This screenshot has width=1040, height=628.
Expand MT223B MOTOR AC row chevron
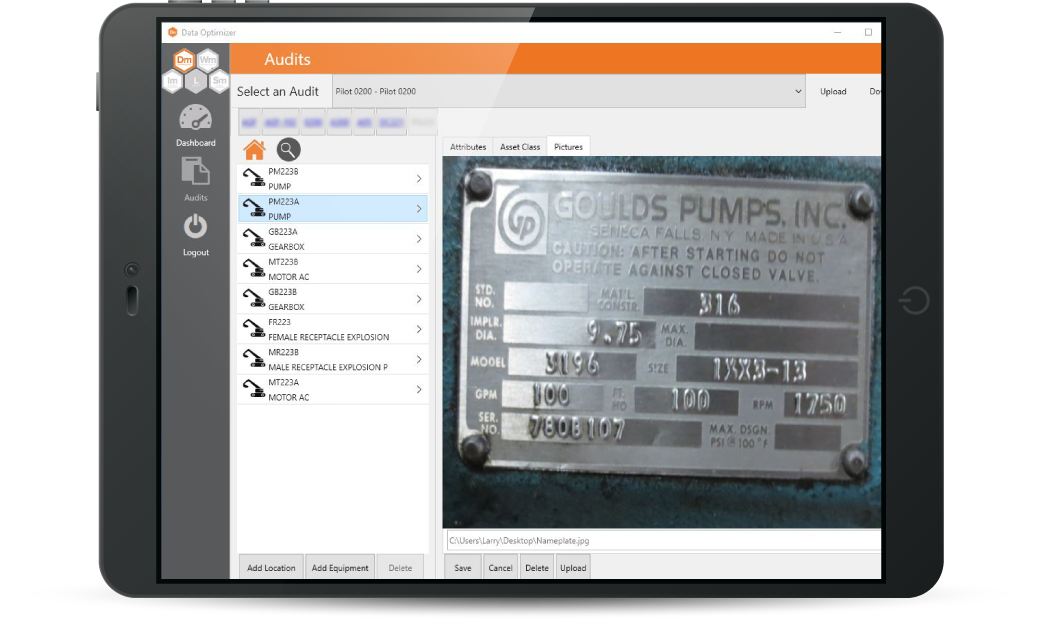tap(419, 269)
